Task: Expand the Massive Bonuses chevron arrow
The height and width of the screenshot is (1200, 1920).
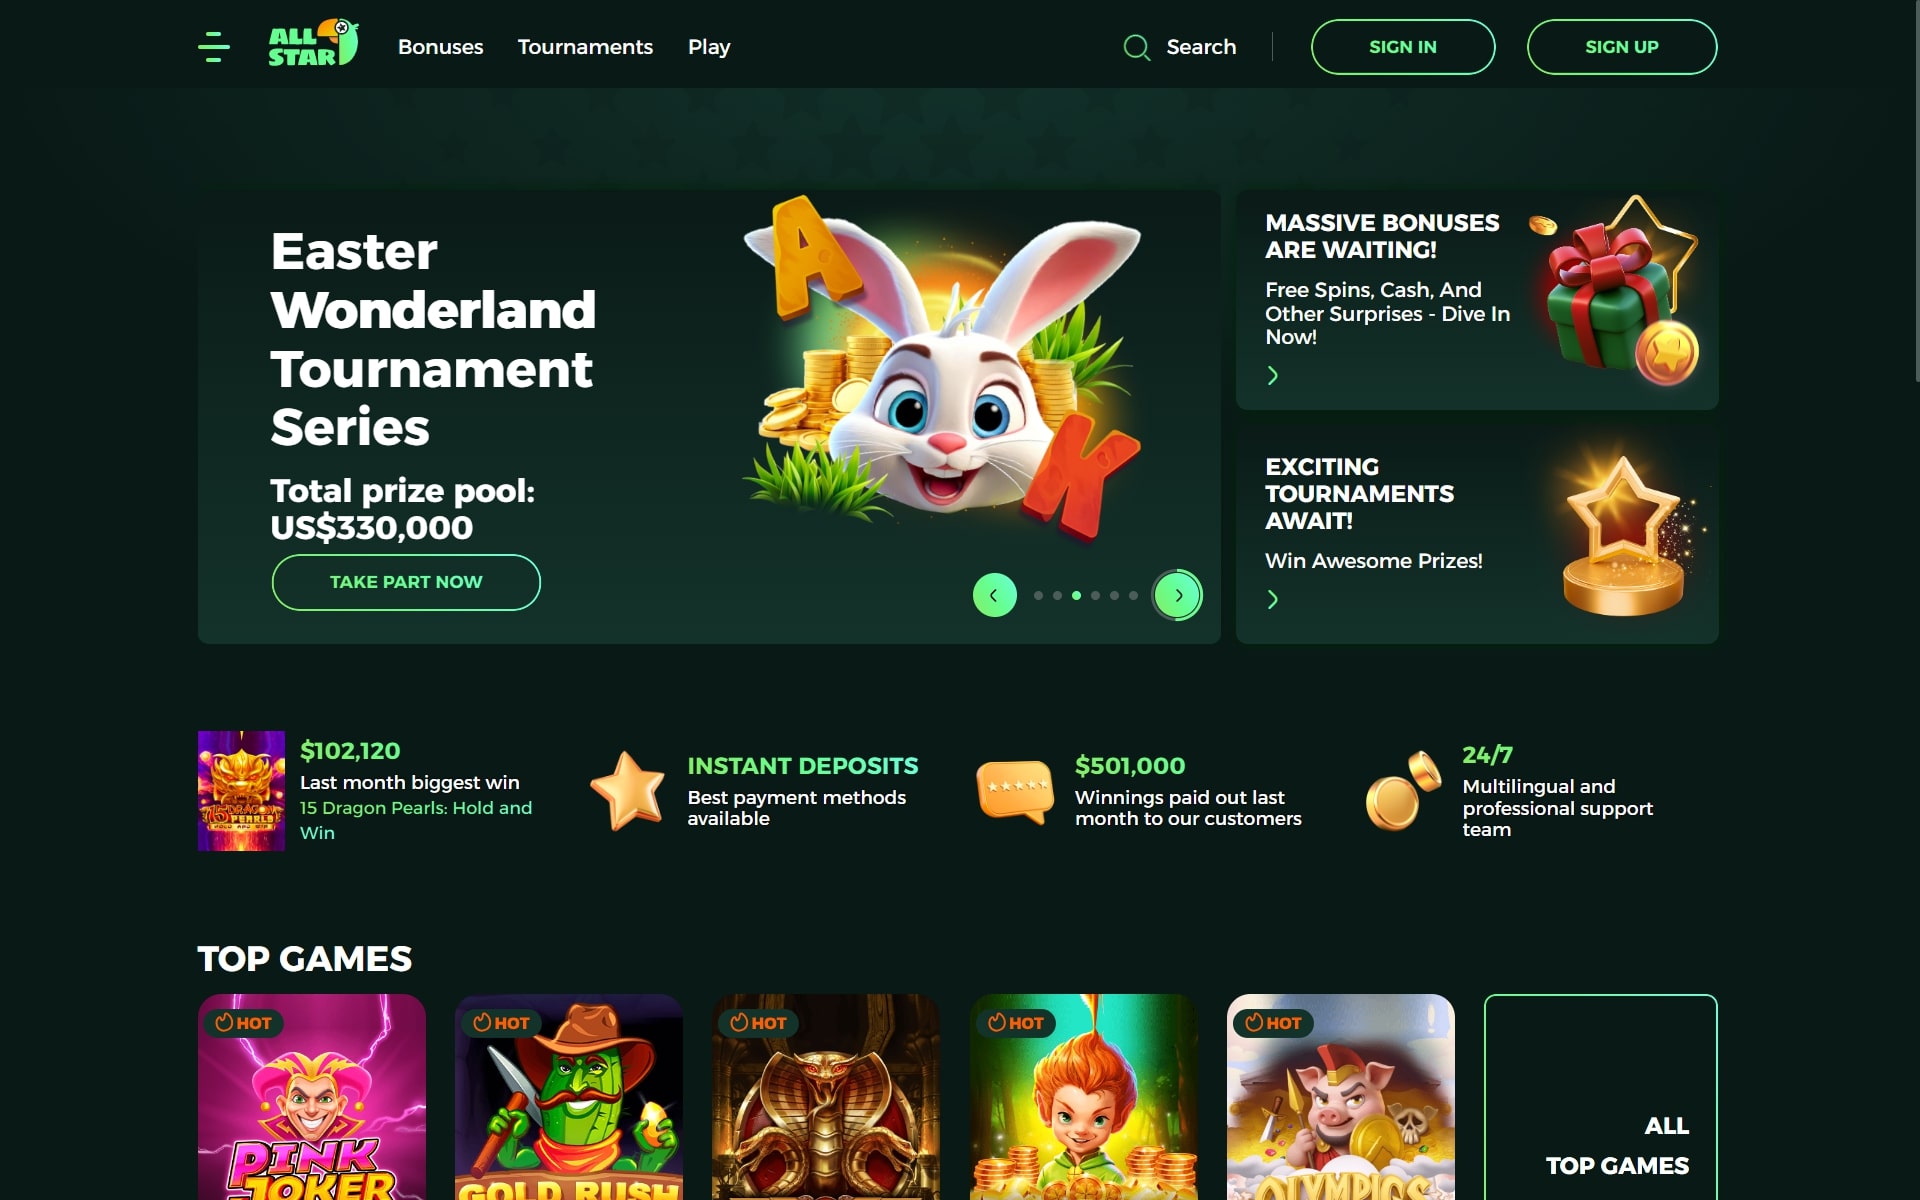Action: click(1272, 376)
